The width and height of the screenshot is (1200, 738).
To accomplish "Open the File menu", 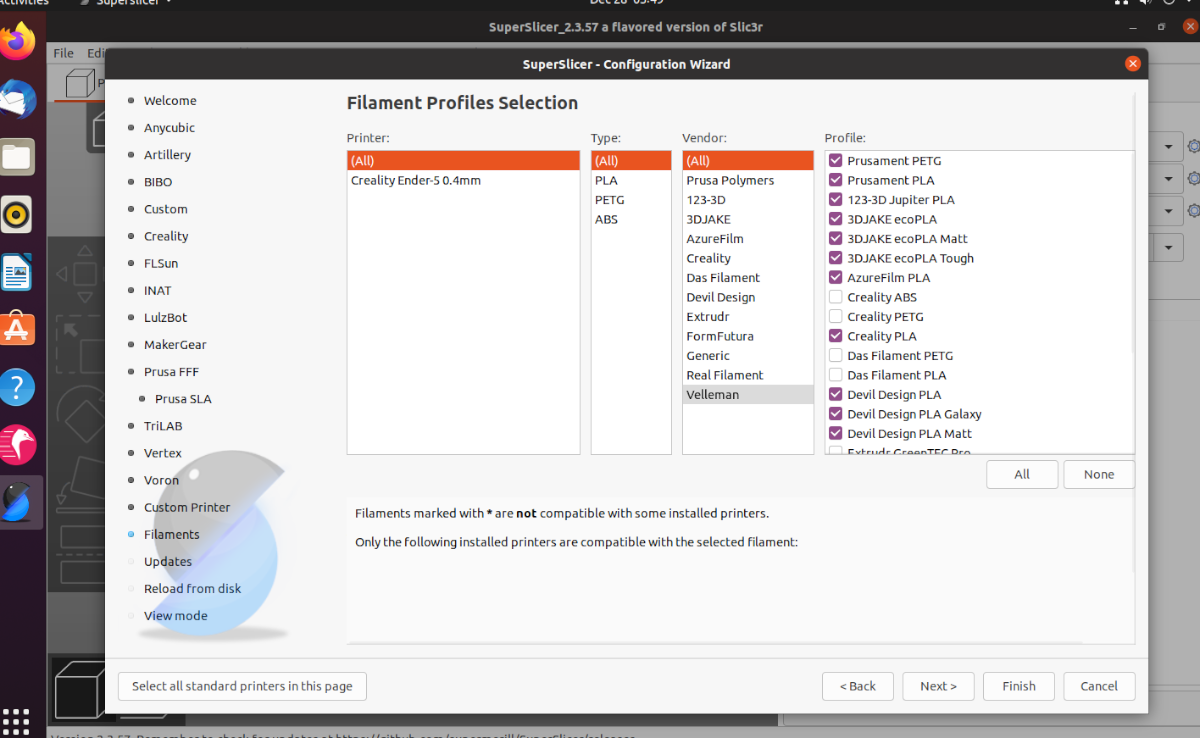I will coord(63,53).
